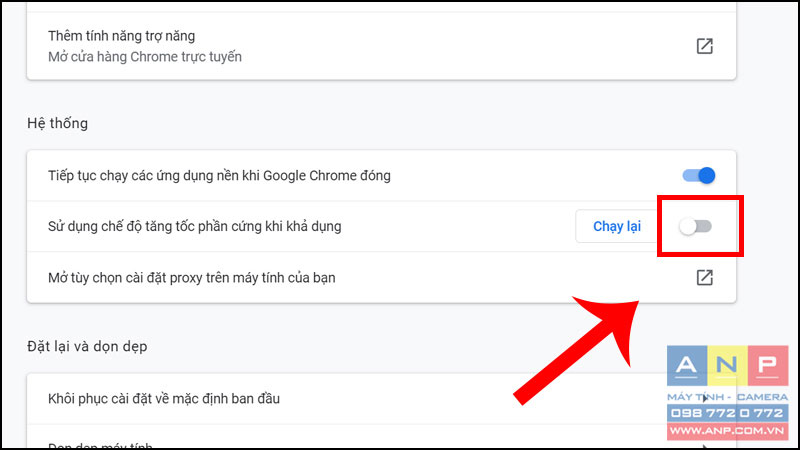Click the 098 772 0 772 phone banner
Viewport: 800px width, 450px height.
[x=727, y=413]
